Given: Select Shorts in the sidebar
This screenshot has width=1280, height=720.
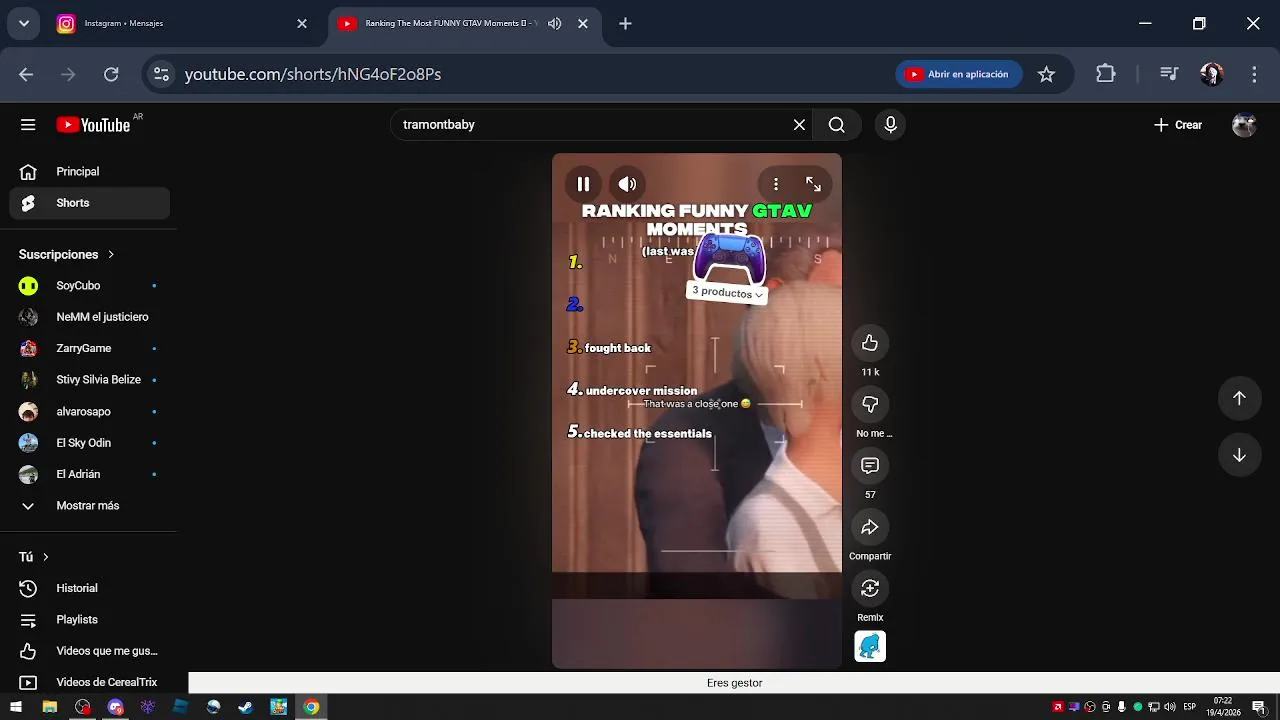Looking at the screenshot, I should click(90, 203).
